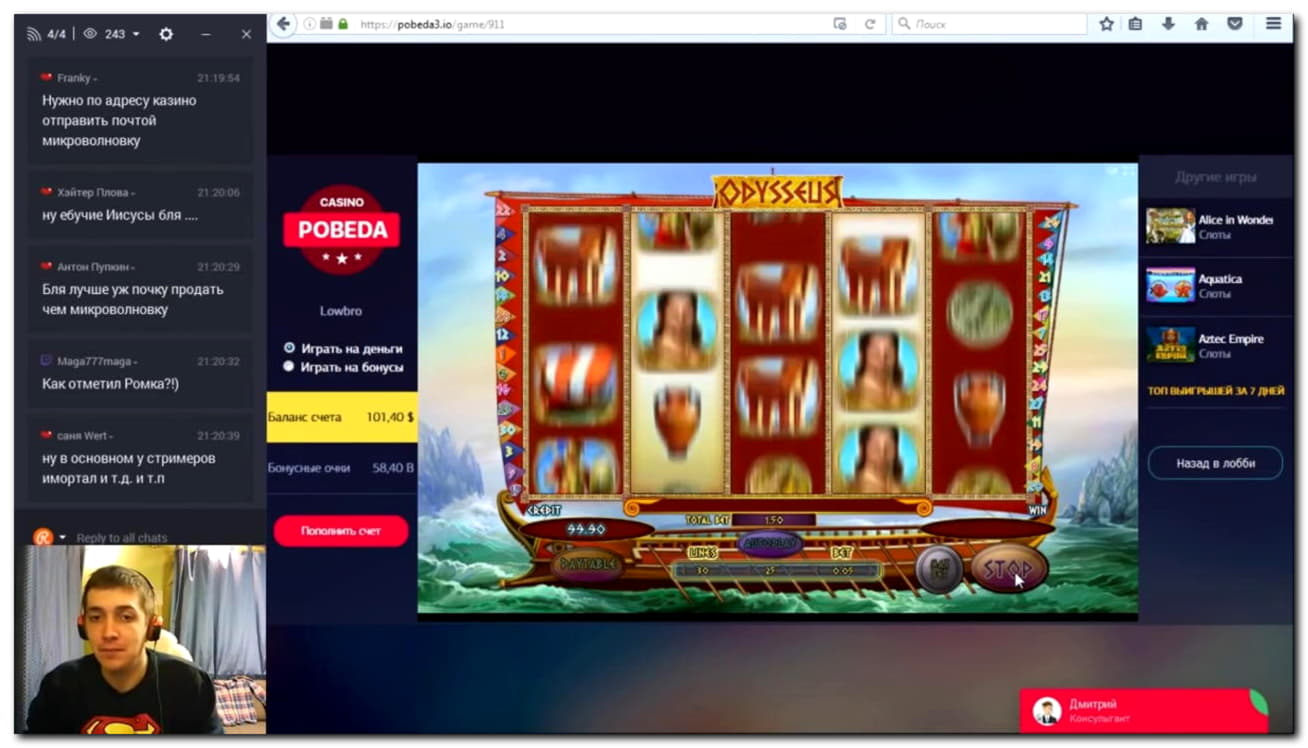Open the PAYTABLE button in the slot
Image resolution: width=1308 pixels, height=748 pixels.
pos(588,565)
